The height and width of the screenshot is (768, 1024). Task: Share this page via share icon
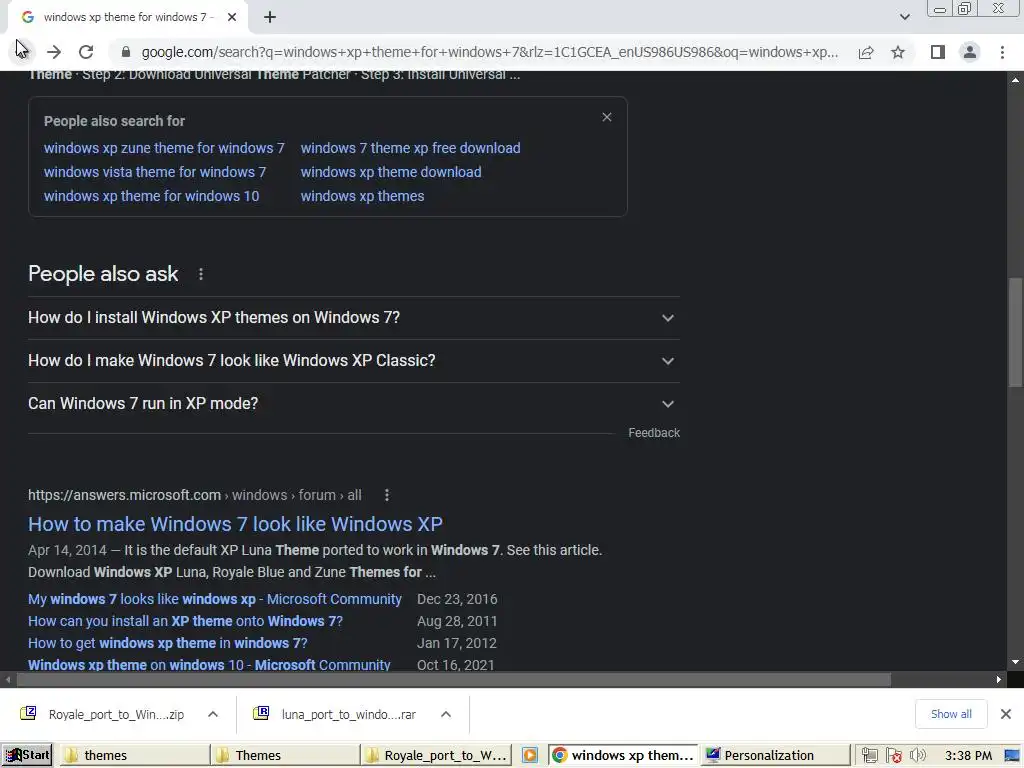coord(866,52)
